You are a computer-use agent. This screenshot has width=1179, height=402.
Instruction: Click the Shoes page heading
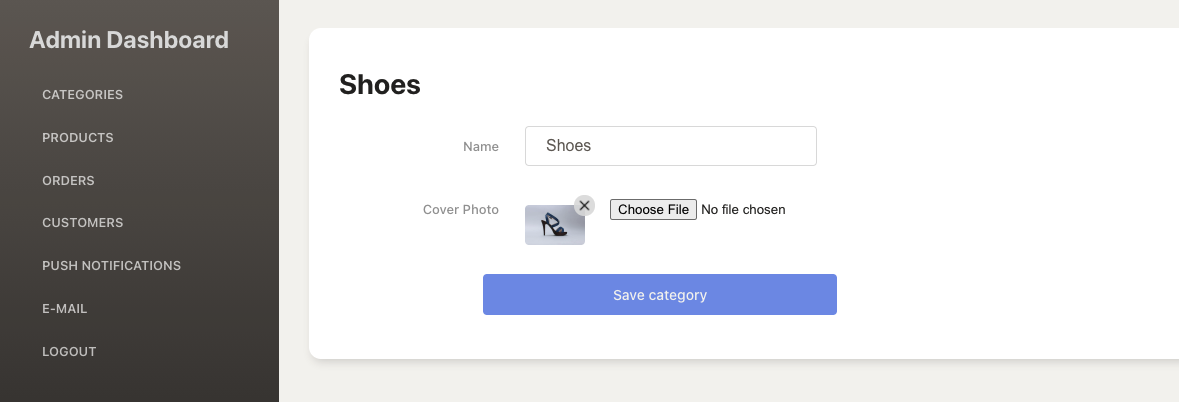pyautogui.click(x=380, y=85)
